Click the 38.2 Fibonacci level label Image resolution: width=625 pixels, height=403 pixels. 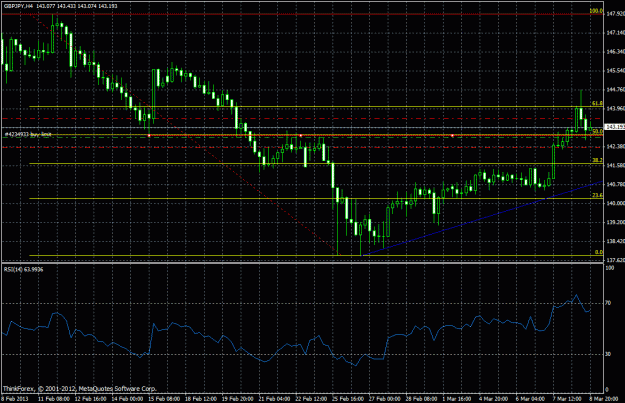click(597, 160)
